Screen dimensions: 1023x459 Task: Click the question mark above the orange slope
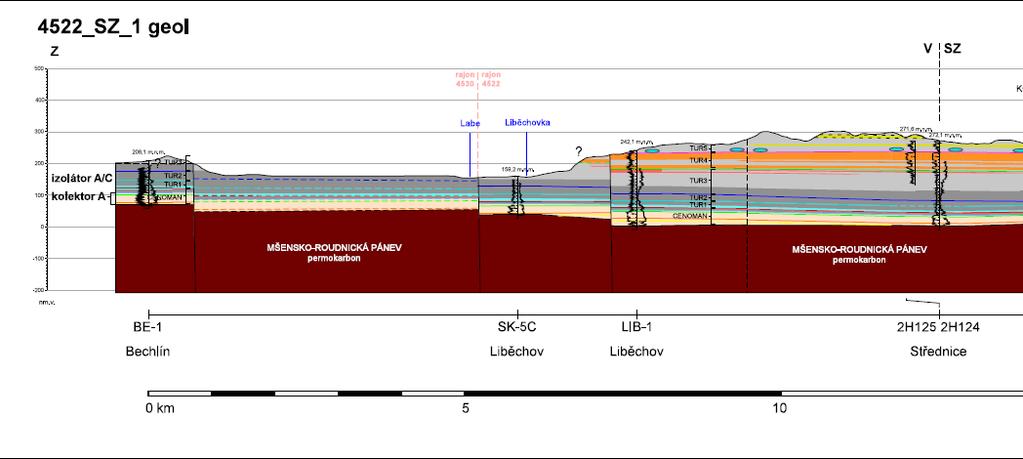[x=579, y=152]
